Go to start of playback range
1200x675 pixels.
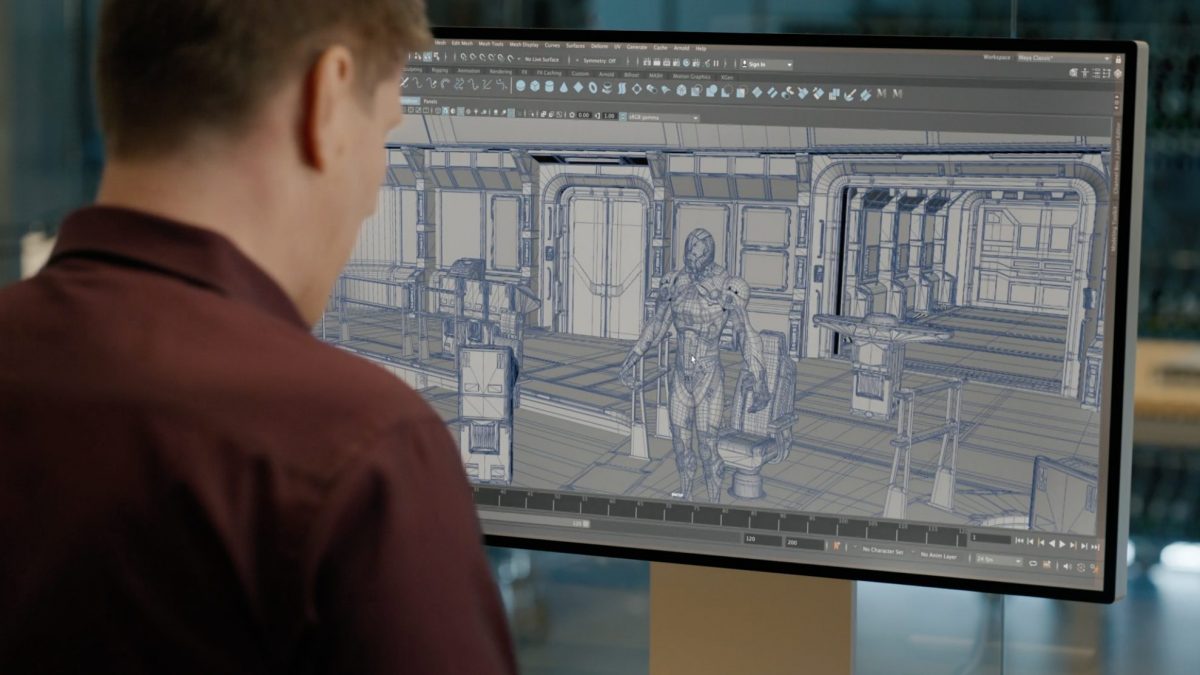1020,543
